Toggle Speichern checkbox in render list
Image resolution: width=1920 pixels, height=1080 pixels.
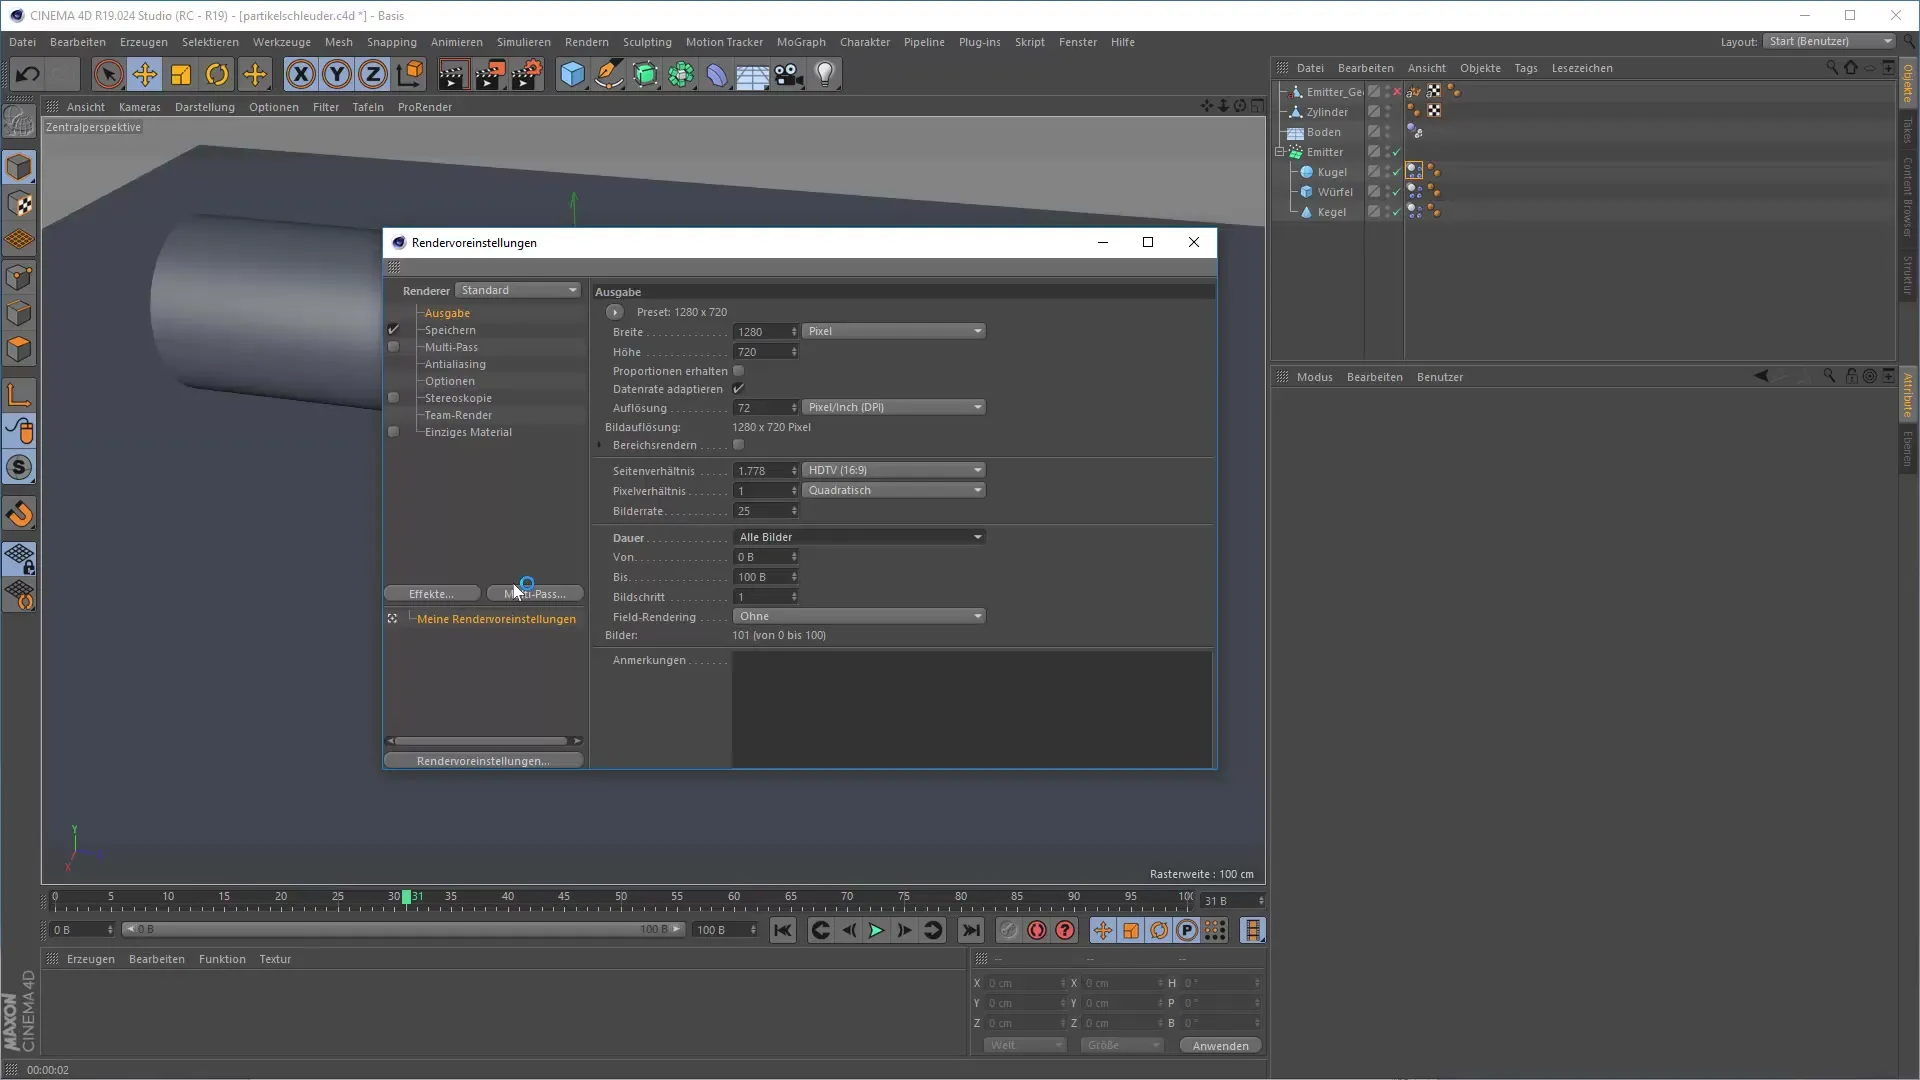(x=393, y=329)
